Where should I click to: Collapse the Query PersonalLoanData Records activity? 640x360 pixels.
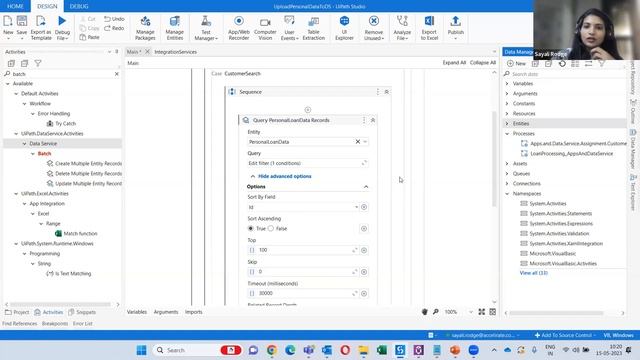coord(373,120)
